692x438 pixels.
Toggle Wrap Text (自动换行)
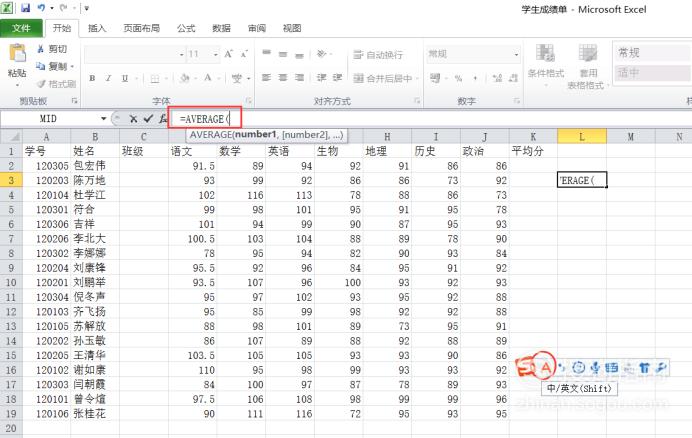click(x=378, y=55)
